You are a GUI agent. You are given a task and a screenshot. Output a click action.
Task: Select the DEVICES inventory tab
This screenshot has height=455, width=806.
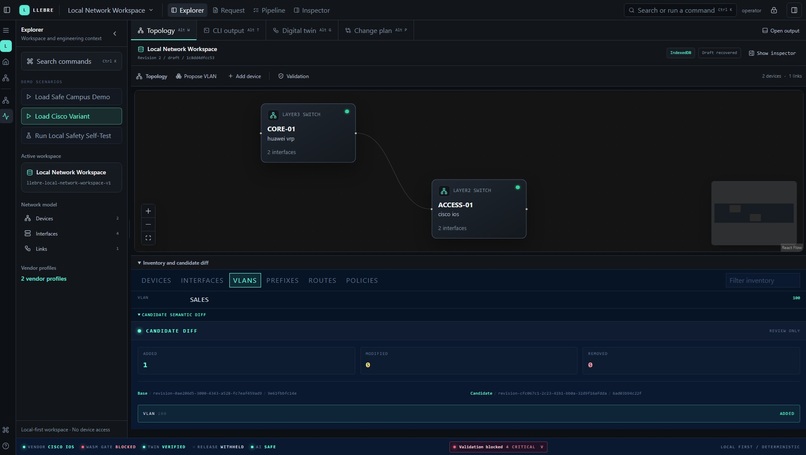point(156,280)
